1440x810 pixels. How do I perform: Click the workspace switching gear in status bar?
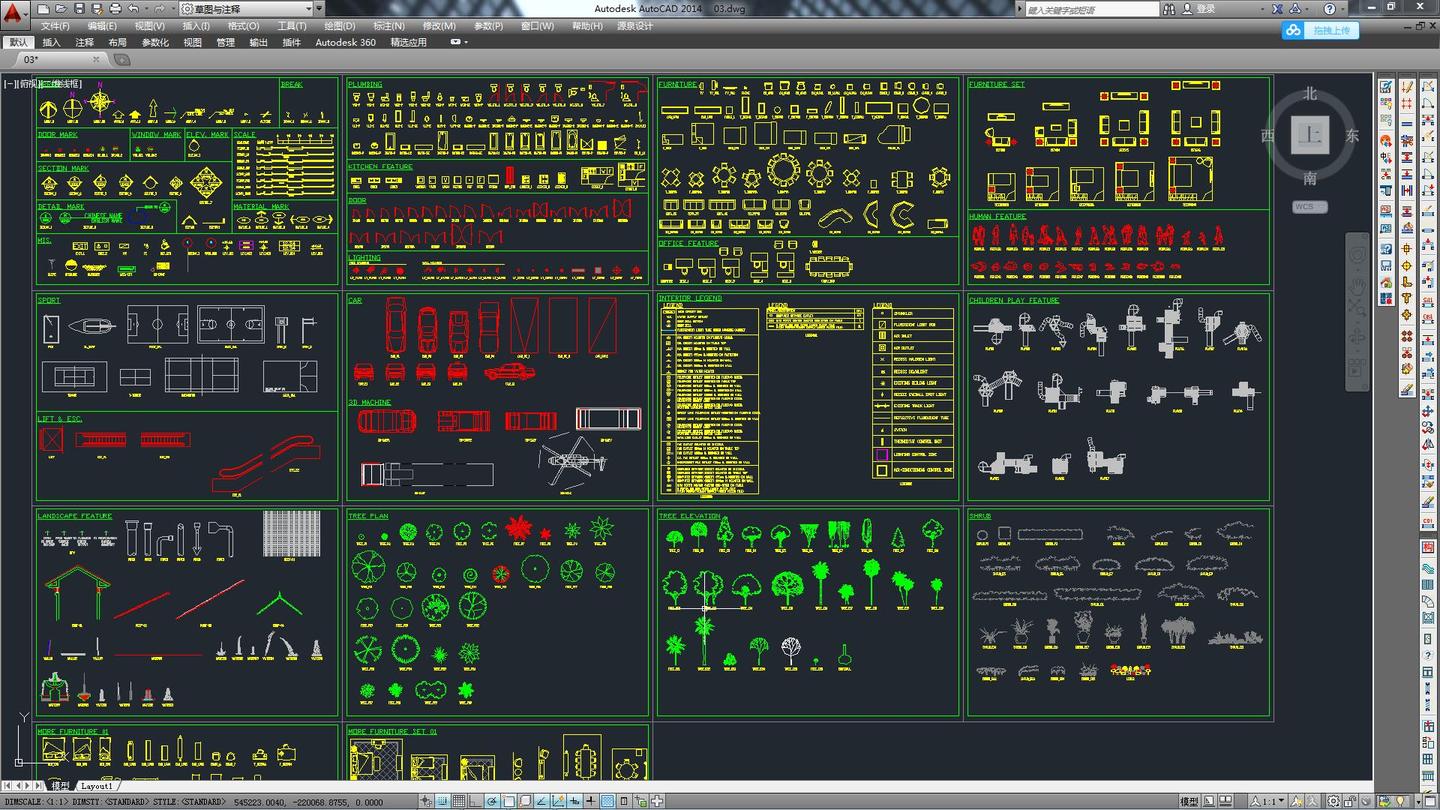tap(1334, 801)
